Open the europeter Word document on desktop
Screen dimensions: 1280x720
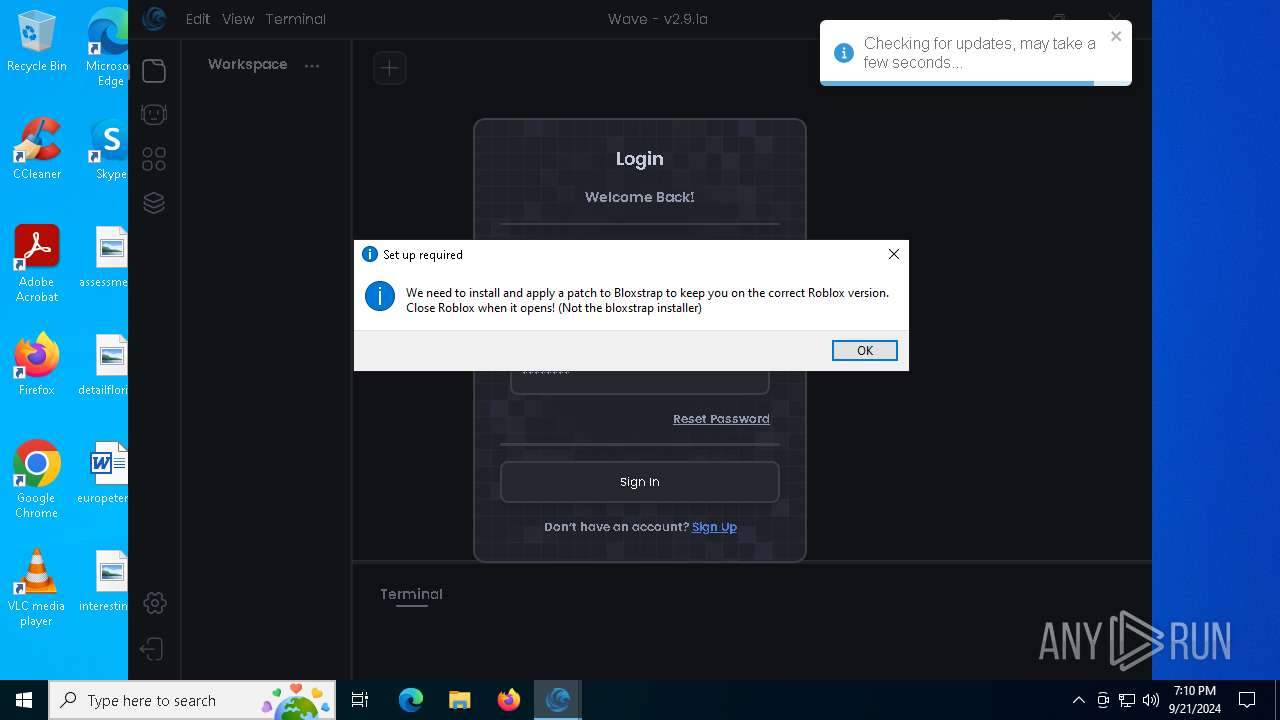(105, 473)
